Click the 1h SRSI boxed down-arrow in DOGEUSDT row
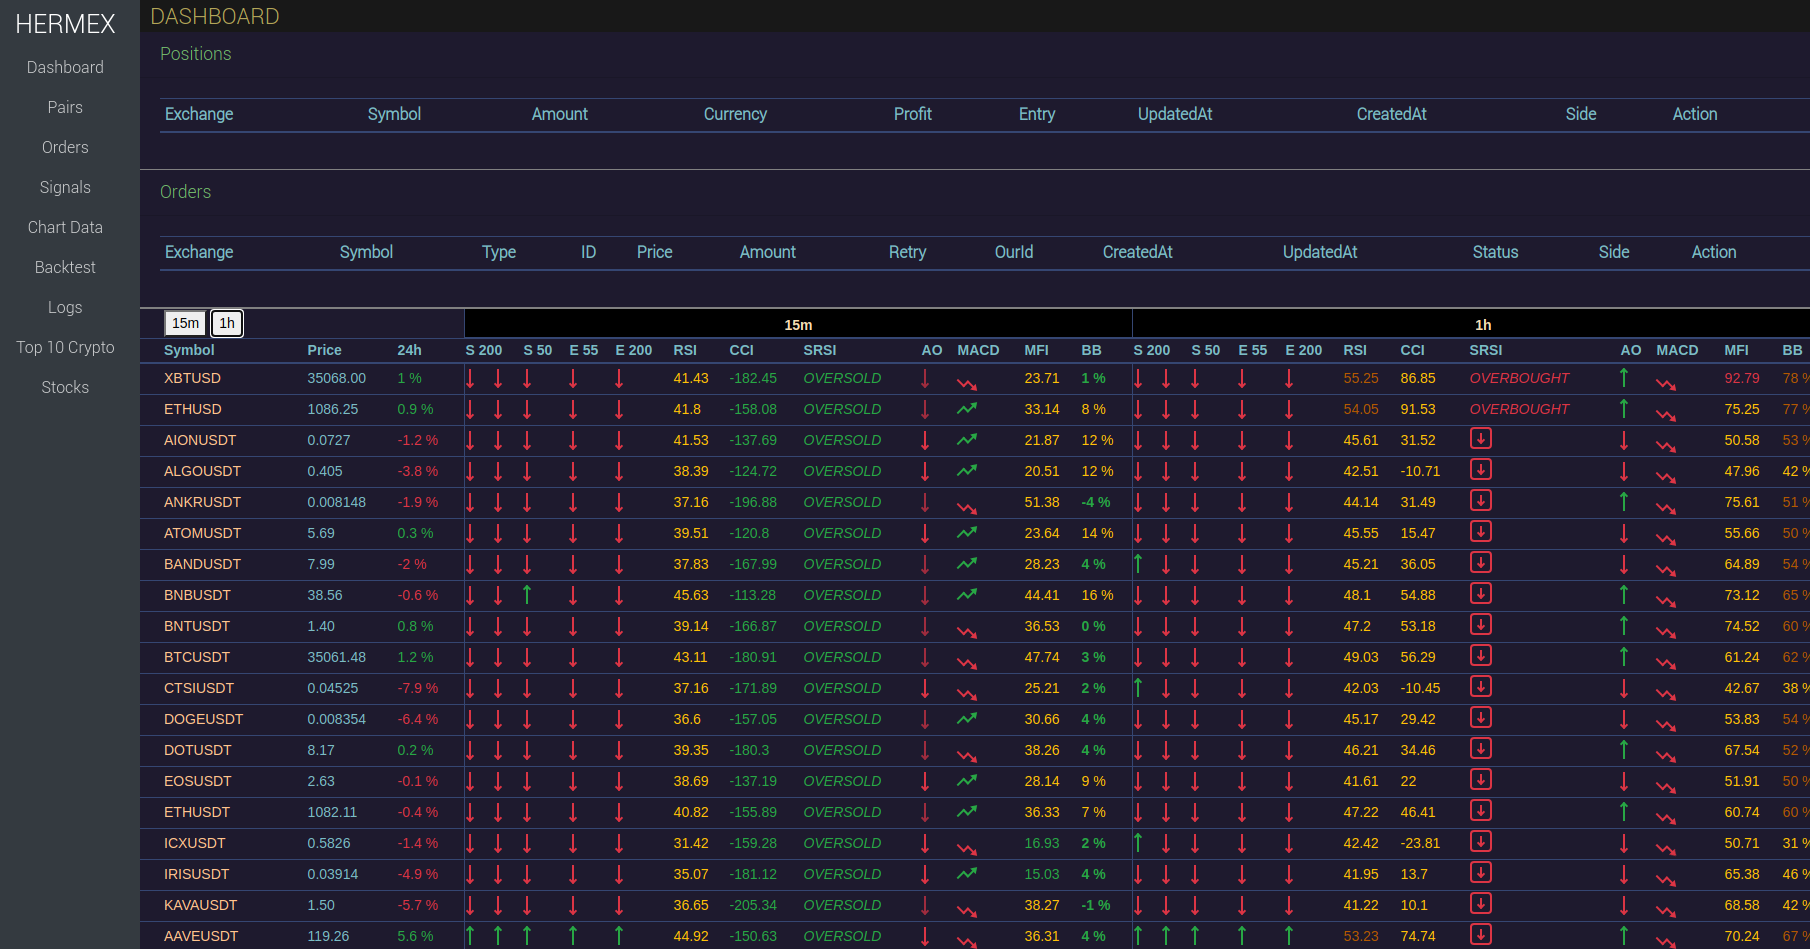This screenshot has height=949, width=1810. pyautogui.click(x=1481, y=717)
